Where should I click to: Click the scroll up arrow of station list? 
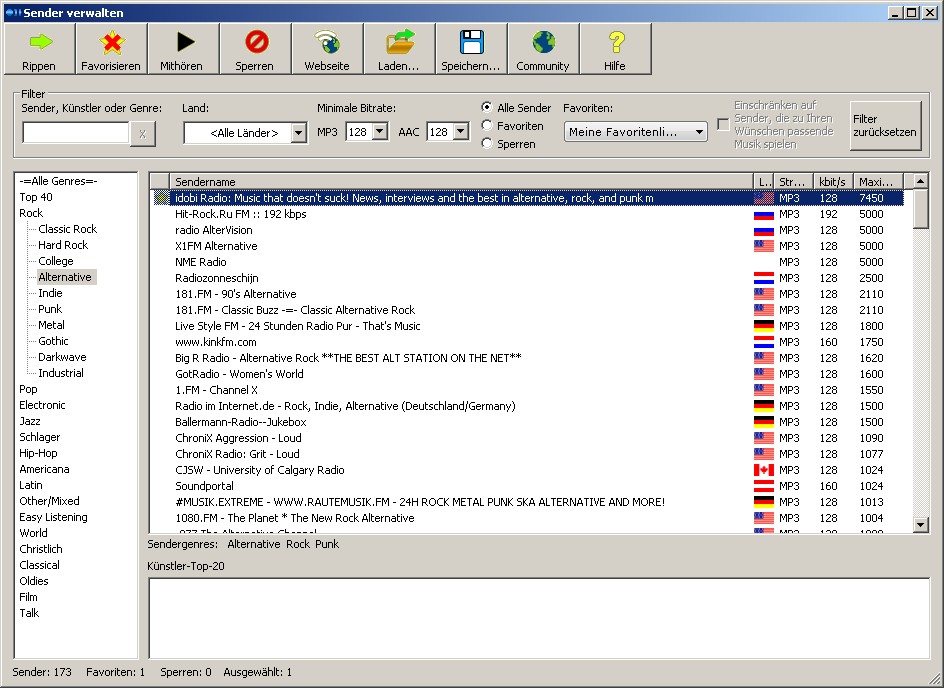tap(921, 180)
